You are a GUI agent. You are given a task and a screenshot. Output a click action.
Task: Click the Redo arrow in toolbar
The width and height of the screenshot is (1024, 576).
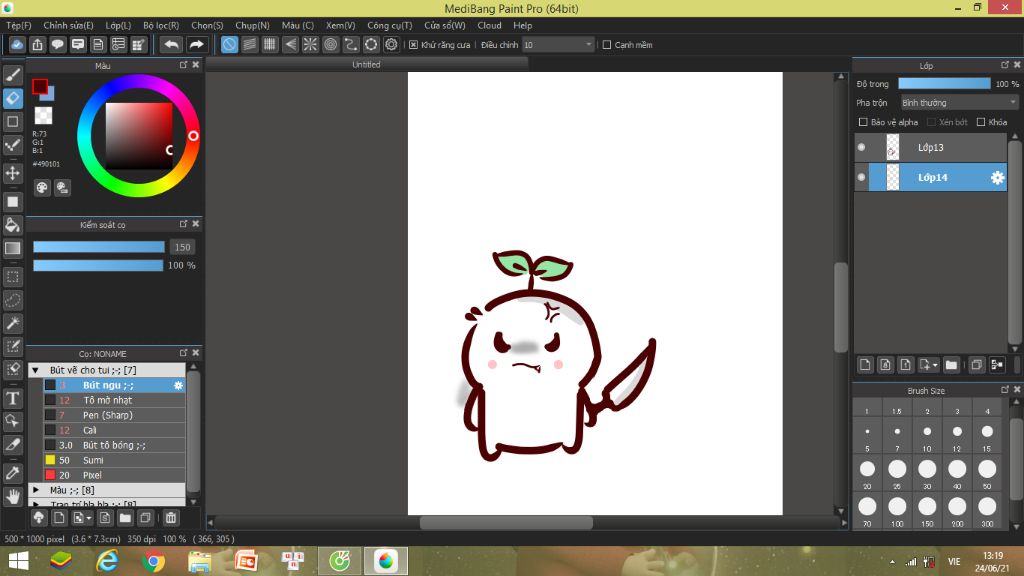tap(197, 45)
